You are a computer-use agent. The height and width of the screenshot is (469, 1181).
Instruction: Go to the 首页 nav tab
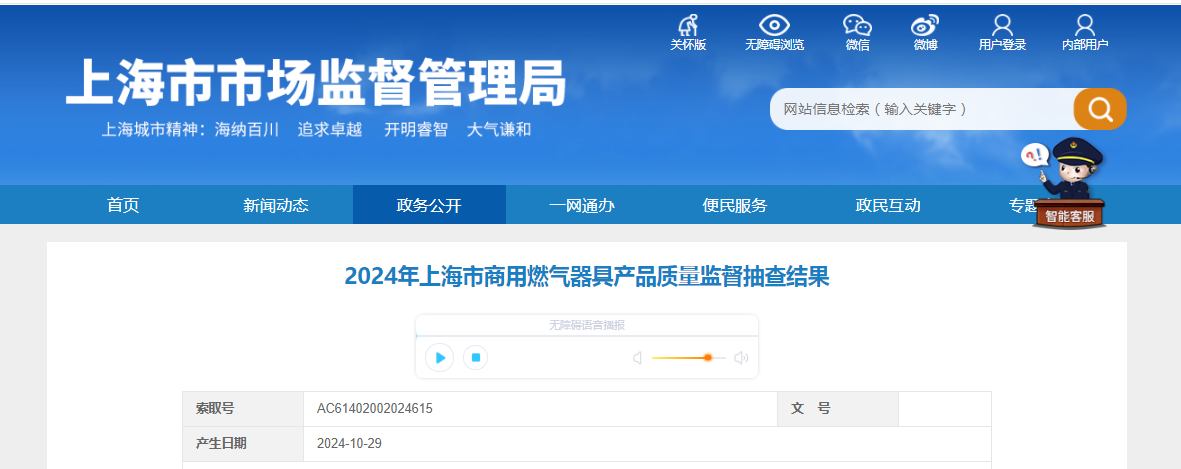tap(123, 205)
